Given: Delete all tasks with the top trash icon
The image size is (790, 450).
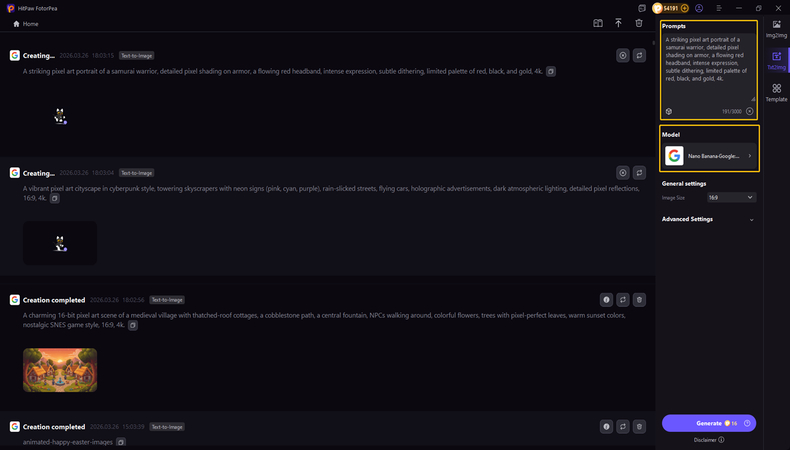Looking at the screenshot, I should [x=640, y=23].
